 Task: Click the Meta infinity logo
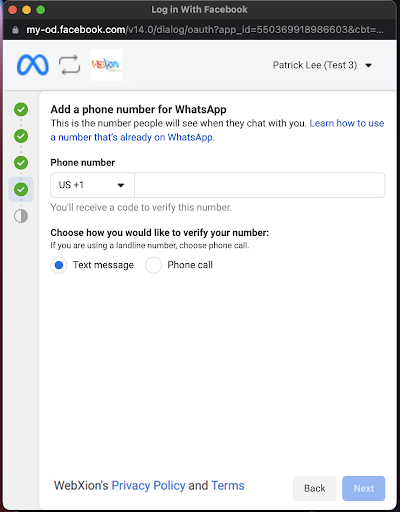(33, 65)
